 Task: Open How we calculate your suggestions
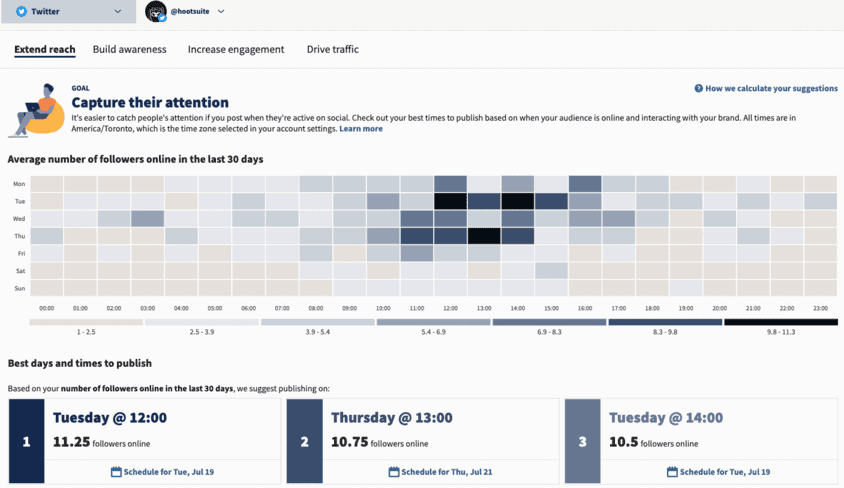point(771,89)
